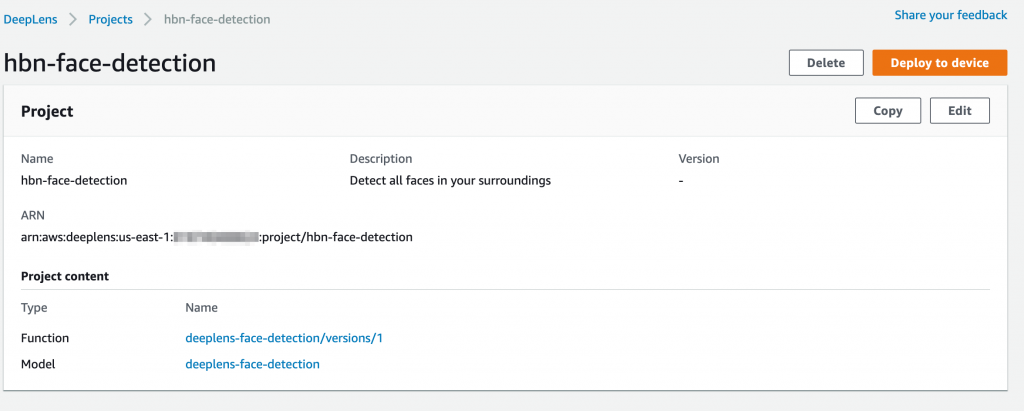Click the Deploy to device button
Screen dimensions: 1024x411
coord(940,63)
